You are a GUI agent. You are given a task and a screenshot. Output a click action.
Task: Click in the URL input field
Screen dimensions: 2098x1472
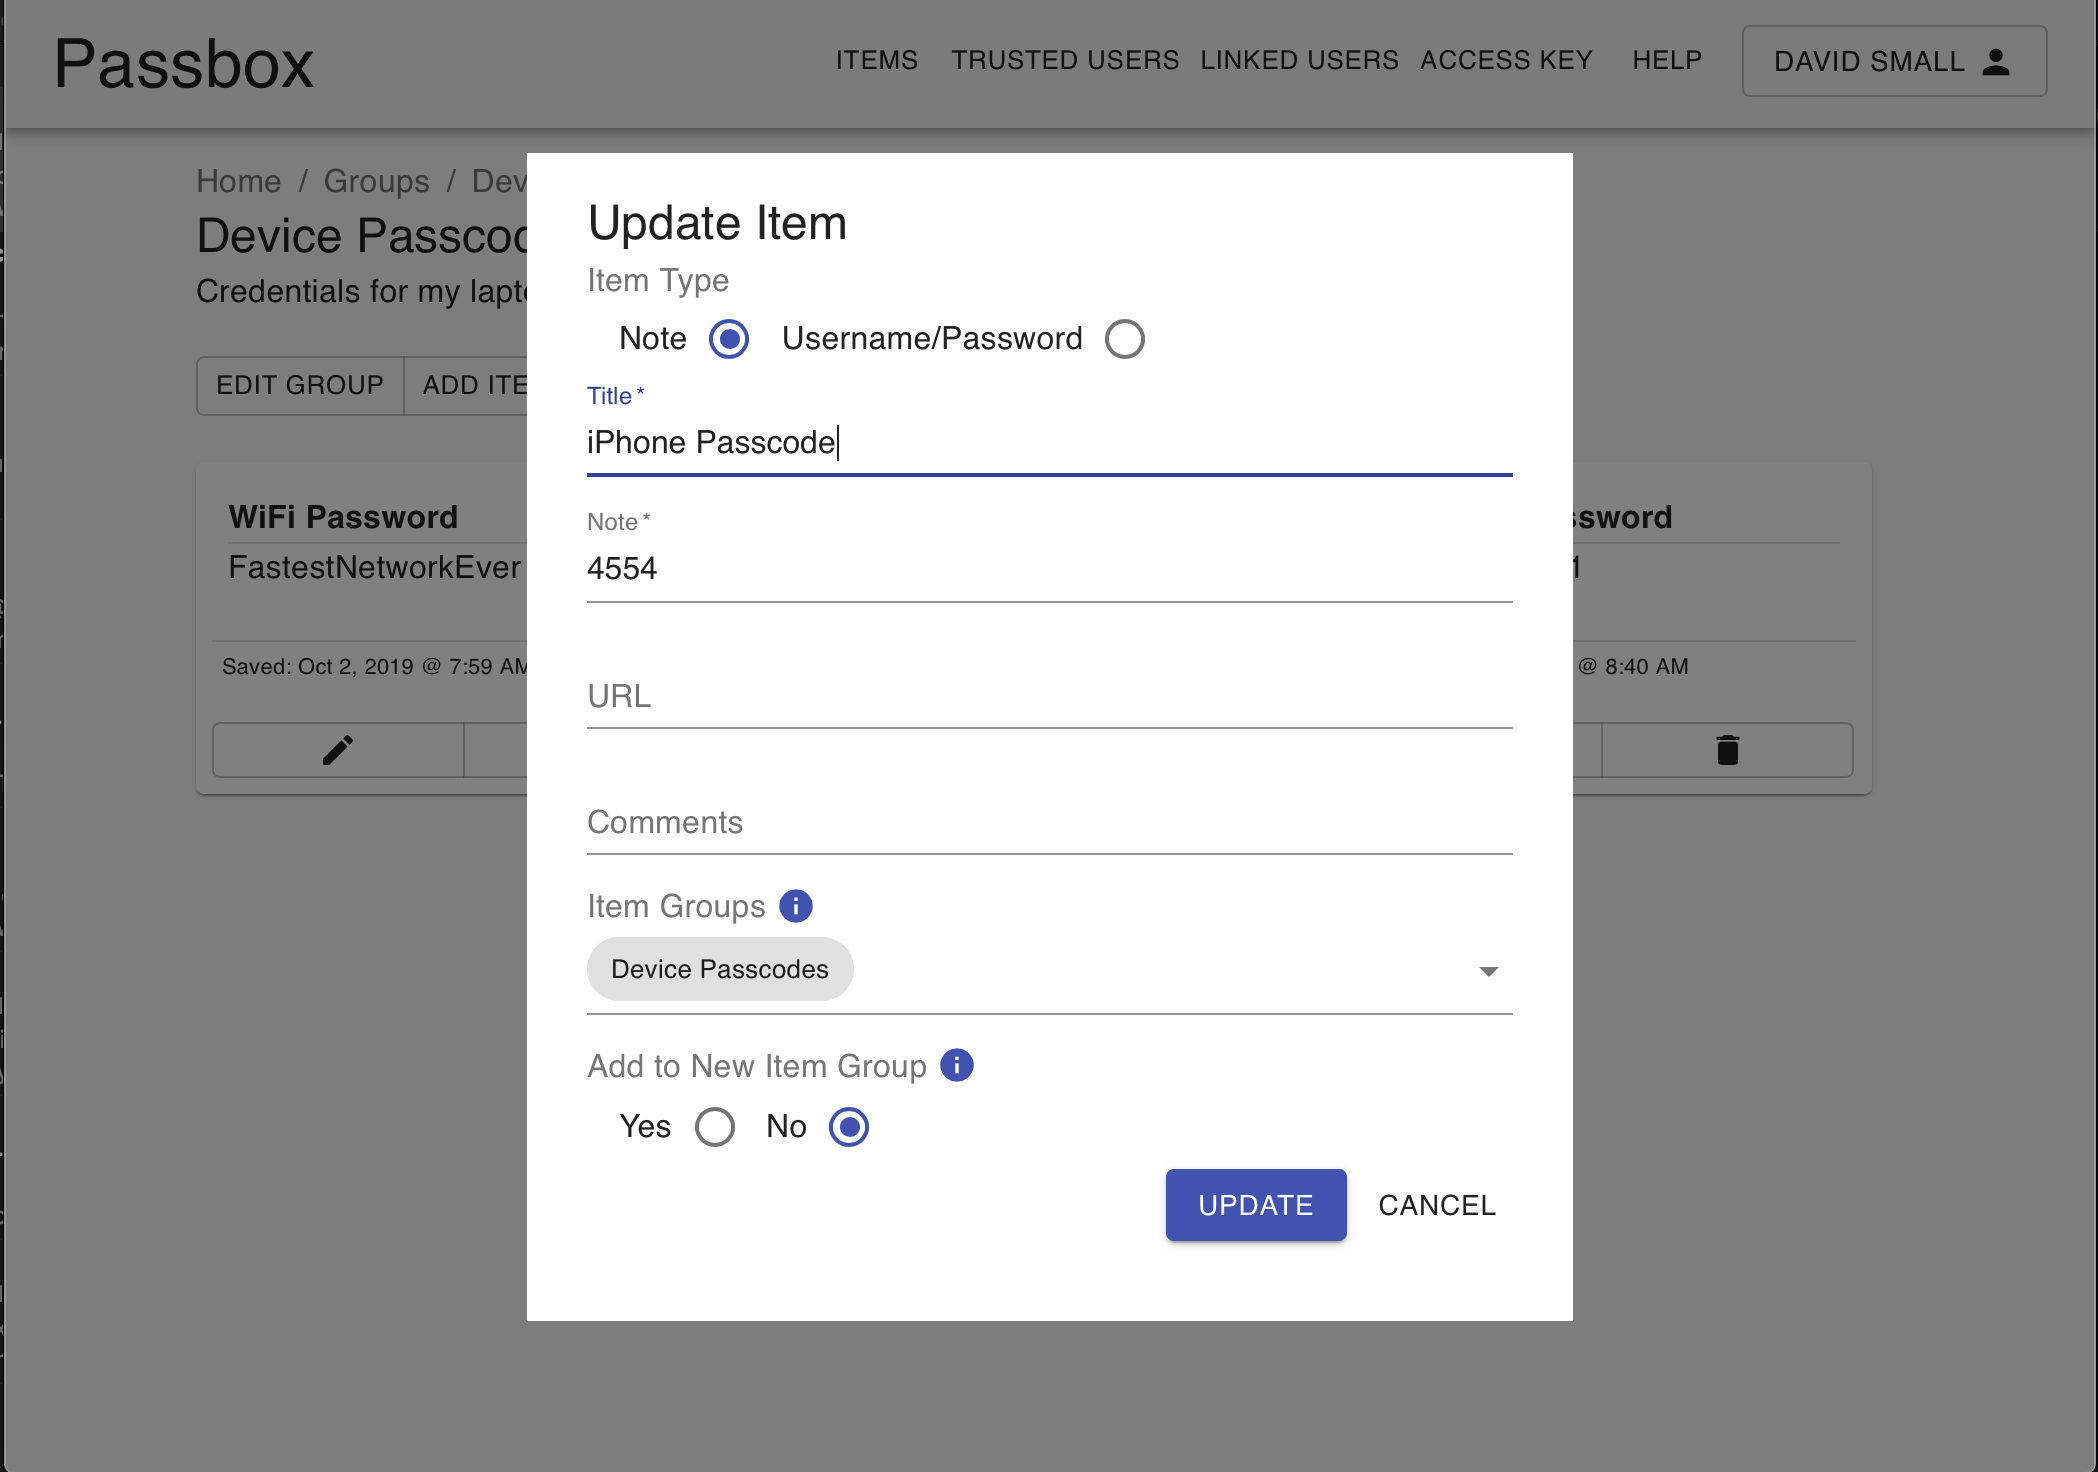[1048, 697]
